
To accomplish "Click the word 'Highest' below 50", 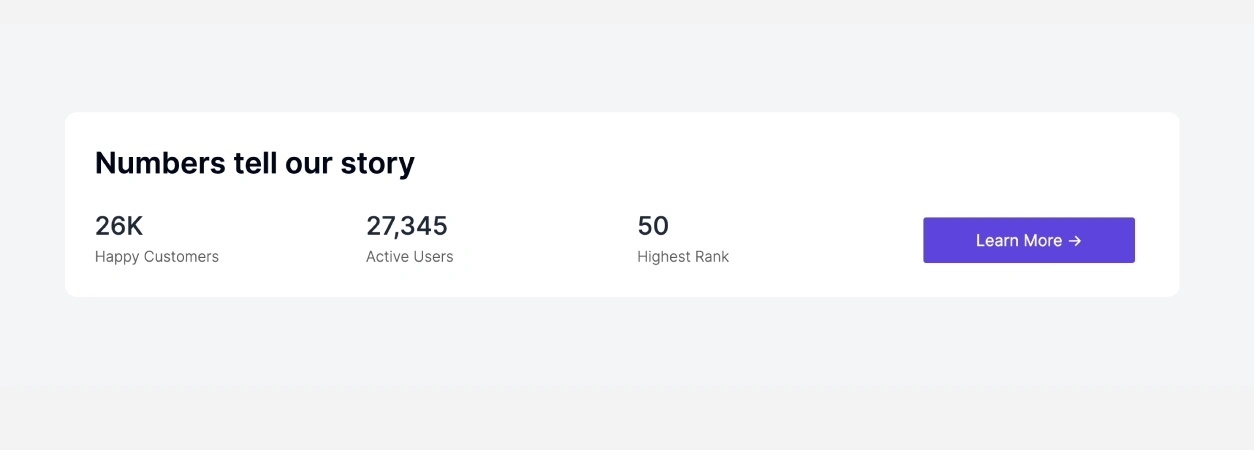I will (663, 257).
